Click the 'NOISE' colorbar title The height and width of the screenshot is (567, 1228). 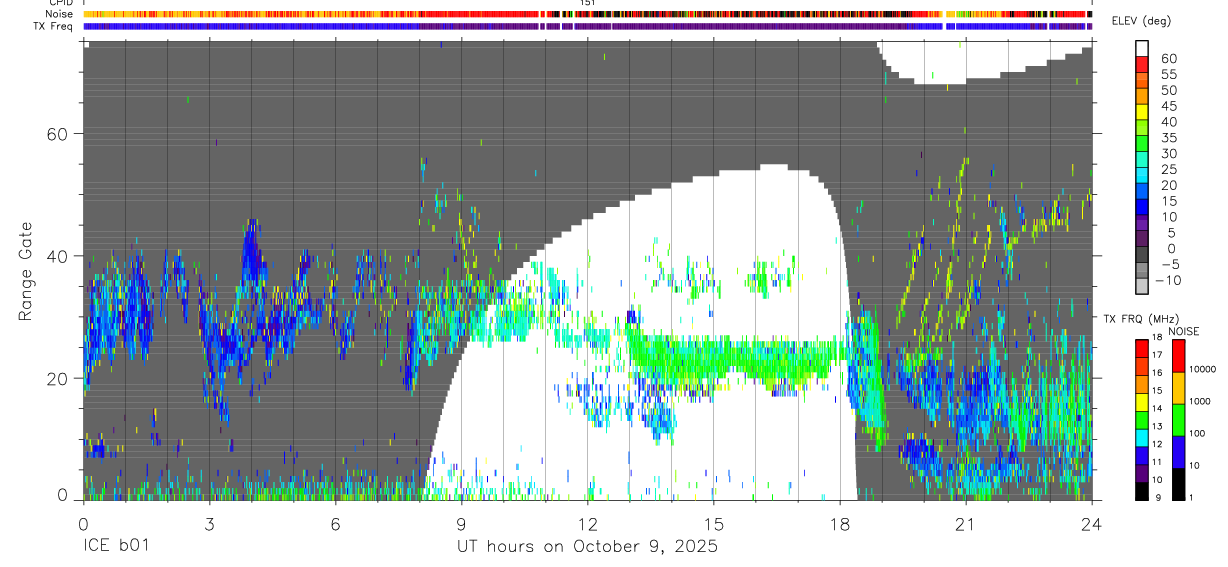click(1184, 331)
